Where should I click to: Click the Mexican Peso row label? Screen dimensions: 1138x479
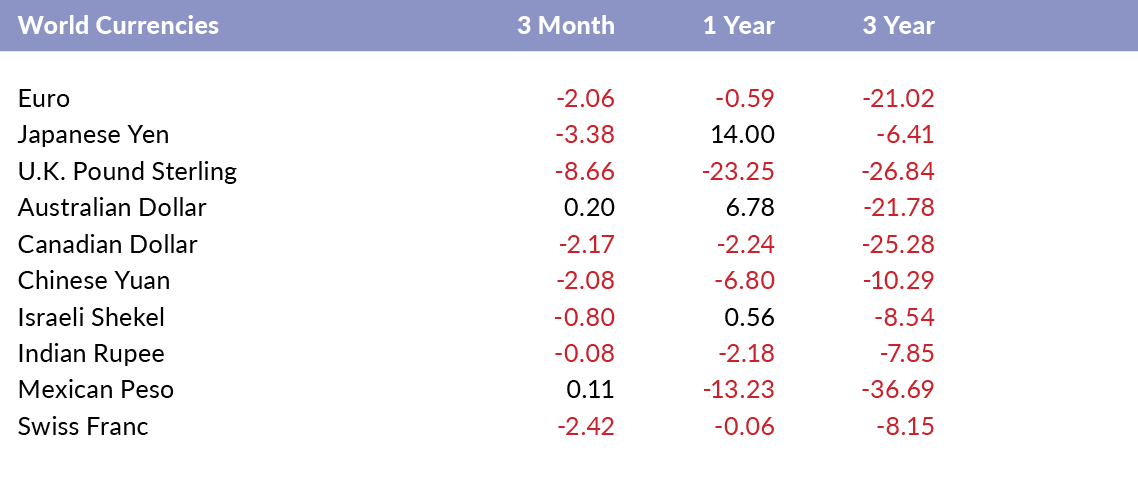tap(96, 390)
